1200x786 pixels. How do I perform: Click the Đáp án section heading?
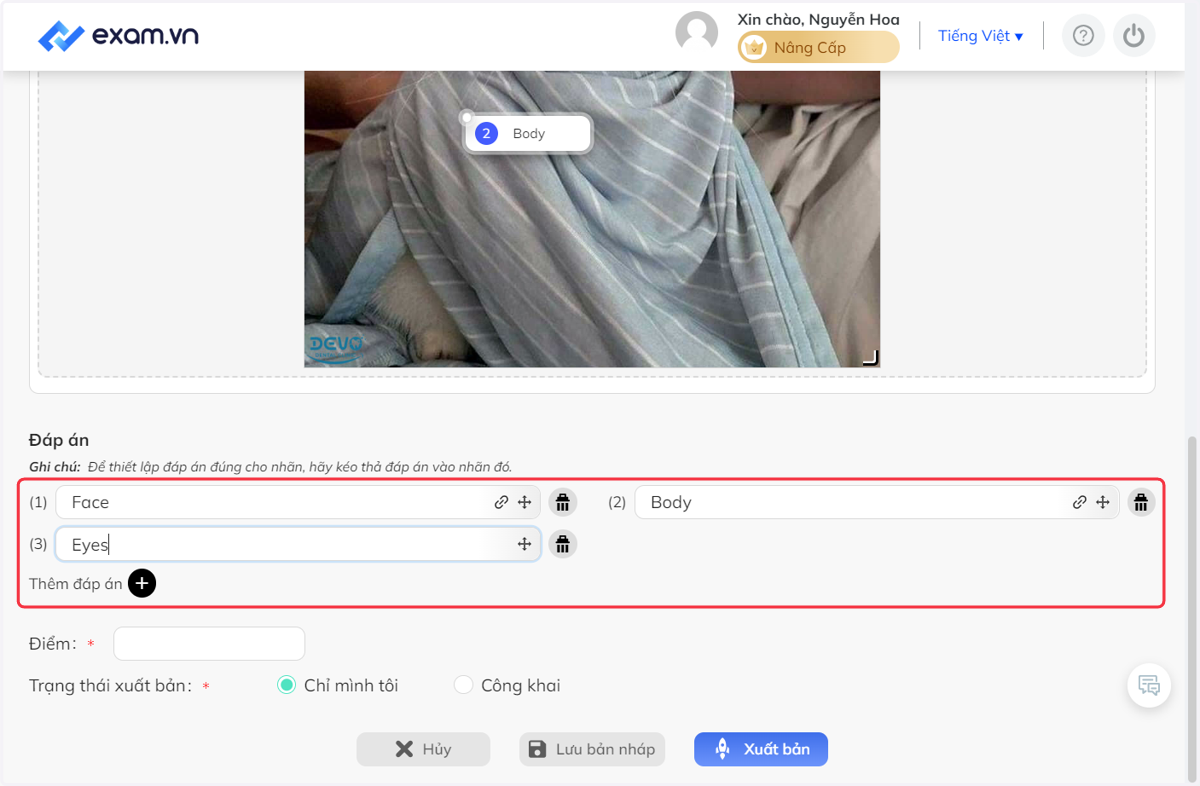59,440
